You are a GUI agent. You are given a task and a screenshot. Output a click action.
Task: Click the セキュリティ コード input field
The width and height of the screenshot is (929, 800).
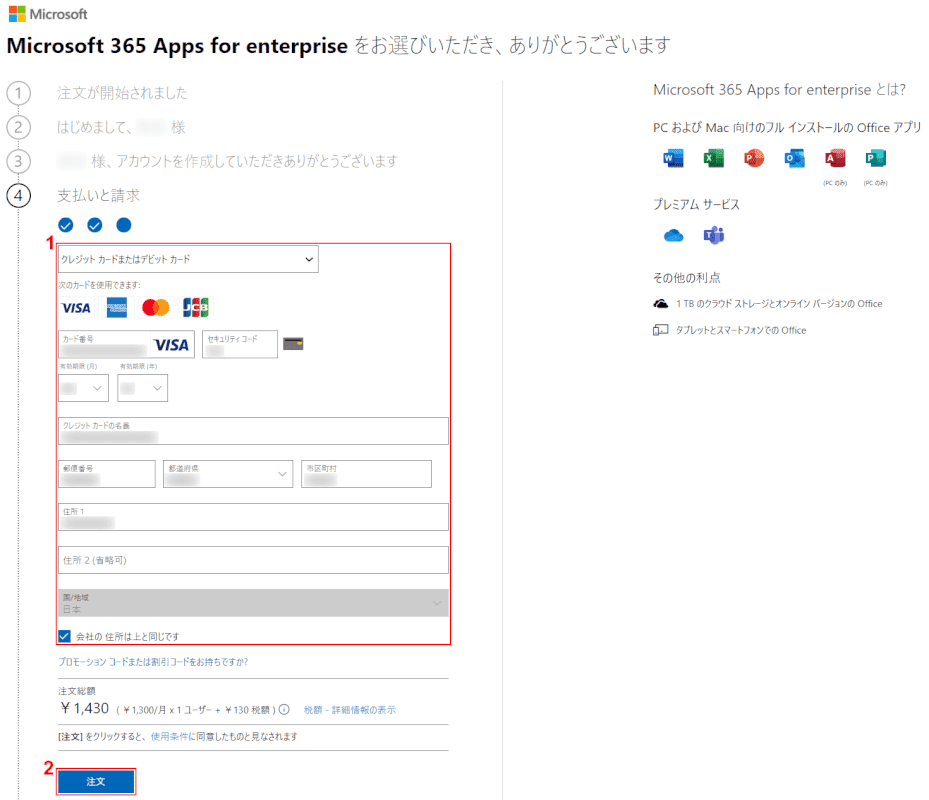point(240,344)
